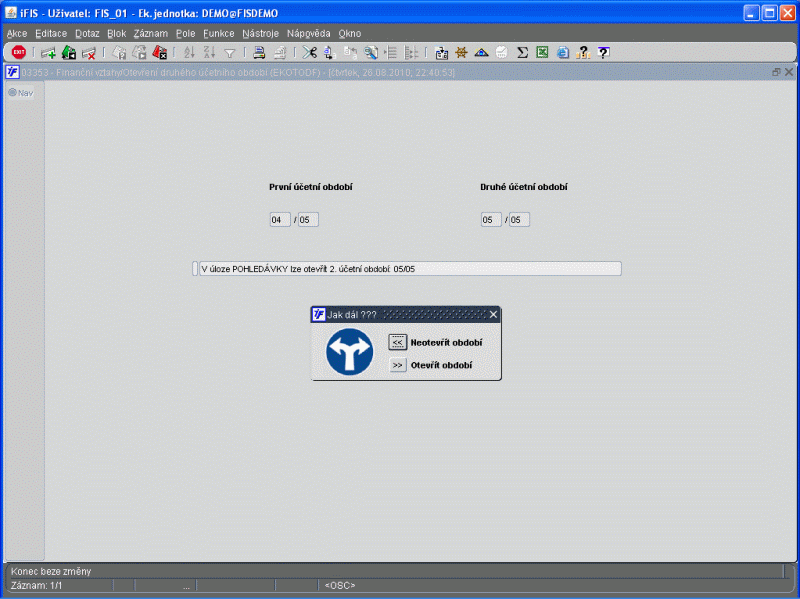Viewport: 800px width, 599px height.
Task: Click the execute query icon with play arrow
Action: pyautogui.click(x=139, y=53)
